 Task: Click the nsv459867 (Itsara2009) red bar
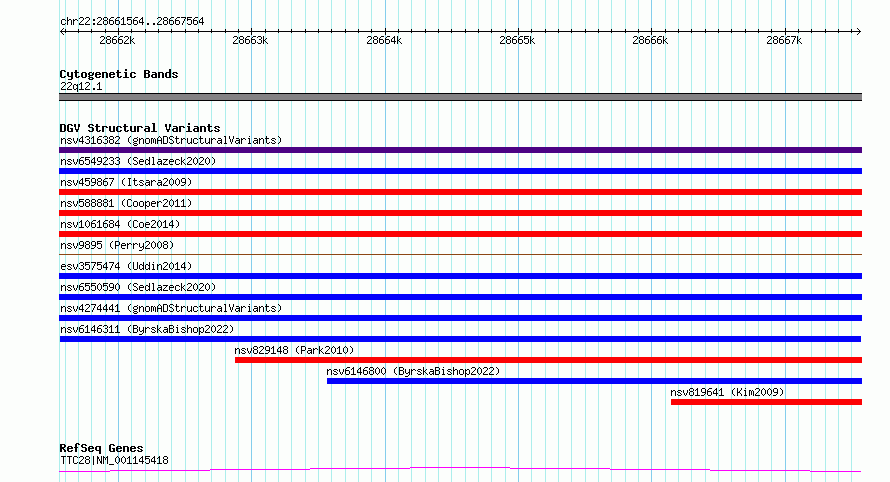pyautogui.click(x=460, y=192)
